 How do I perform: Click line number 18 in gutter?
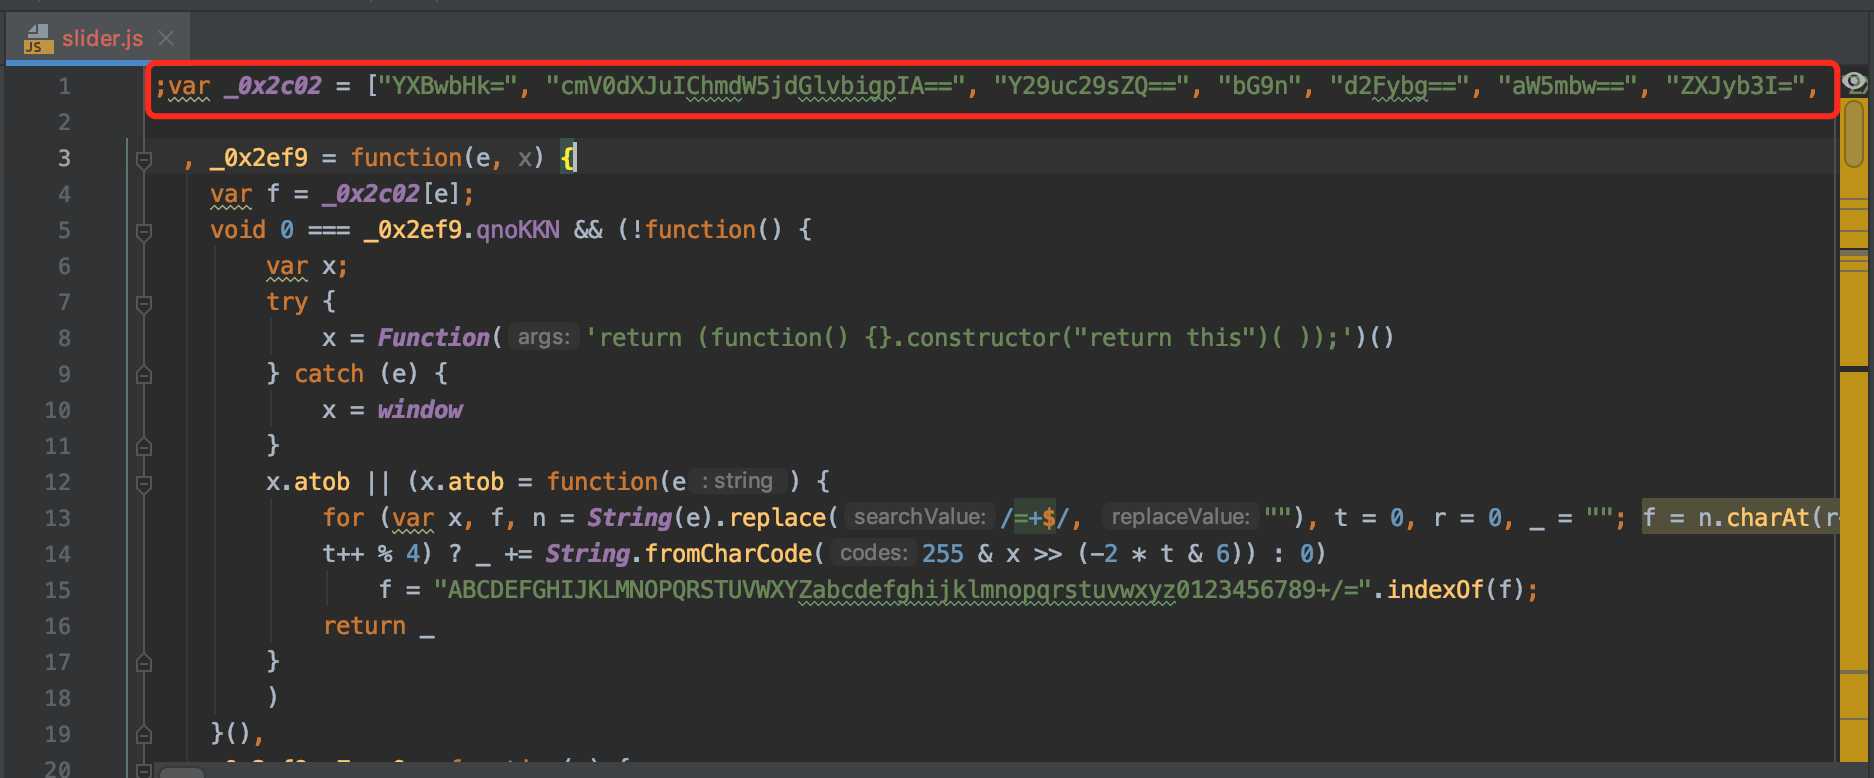pos(58,698)
